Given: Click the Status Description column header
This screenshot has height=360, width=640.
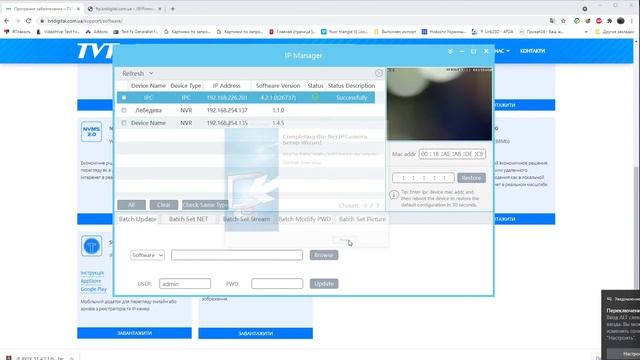Looking at the screenshot, I should tap(351, 86).
